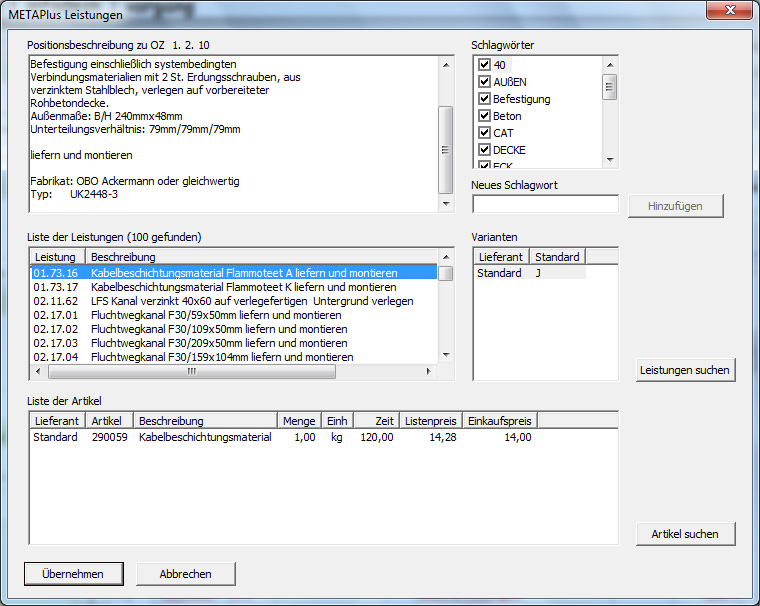Select the Standard J row in Varianten
This screenshot has width=760, height=606.
530,273
